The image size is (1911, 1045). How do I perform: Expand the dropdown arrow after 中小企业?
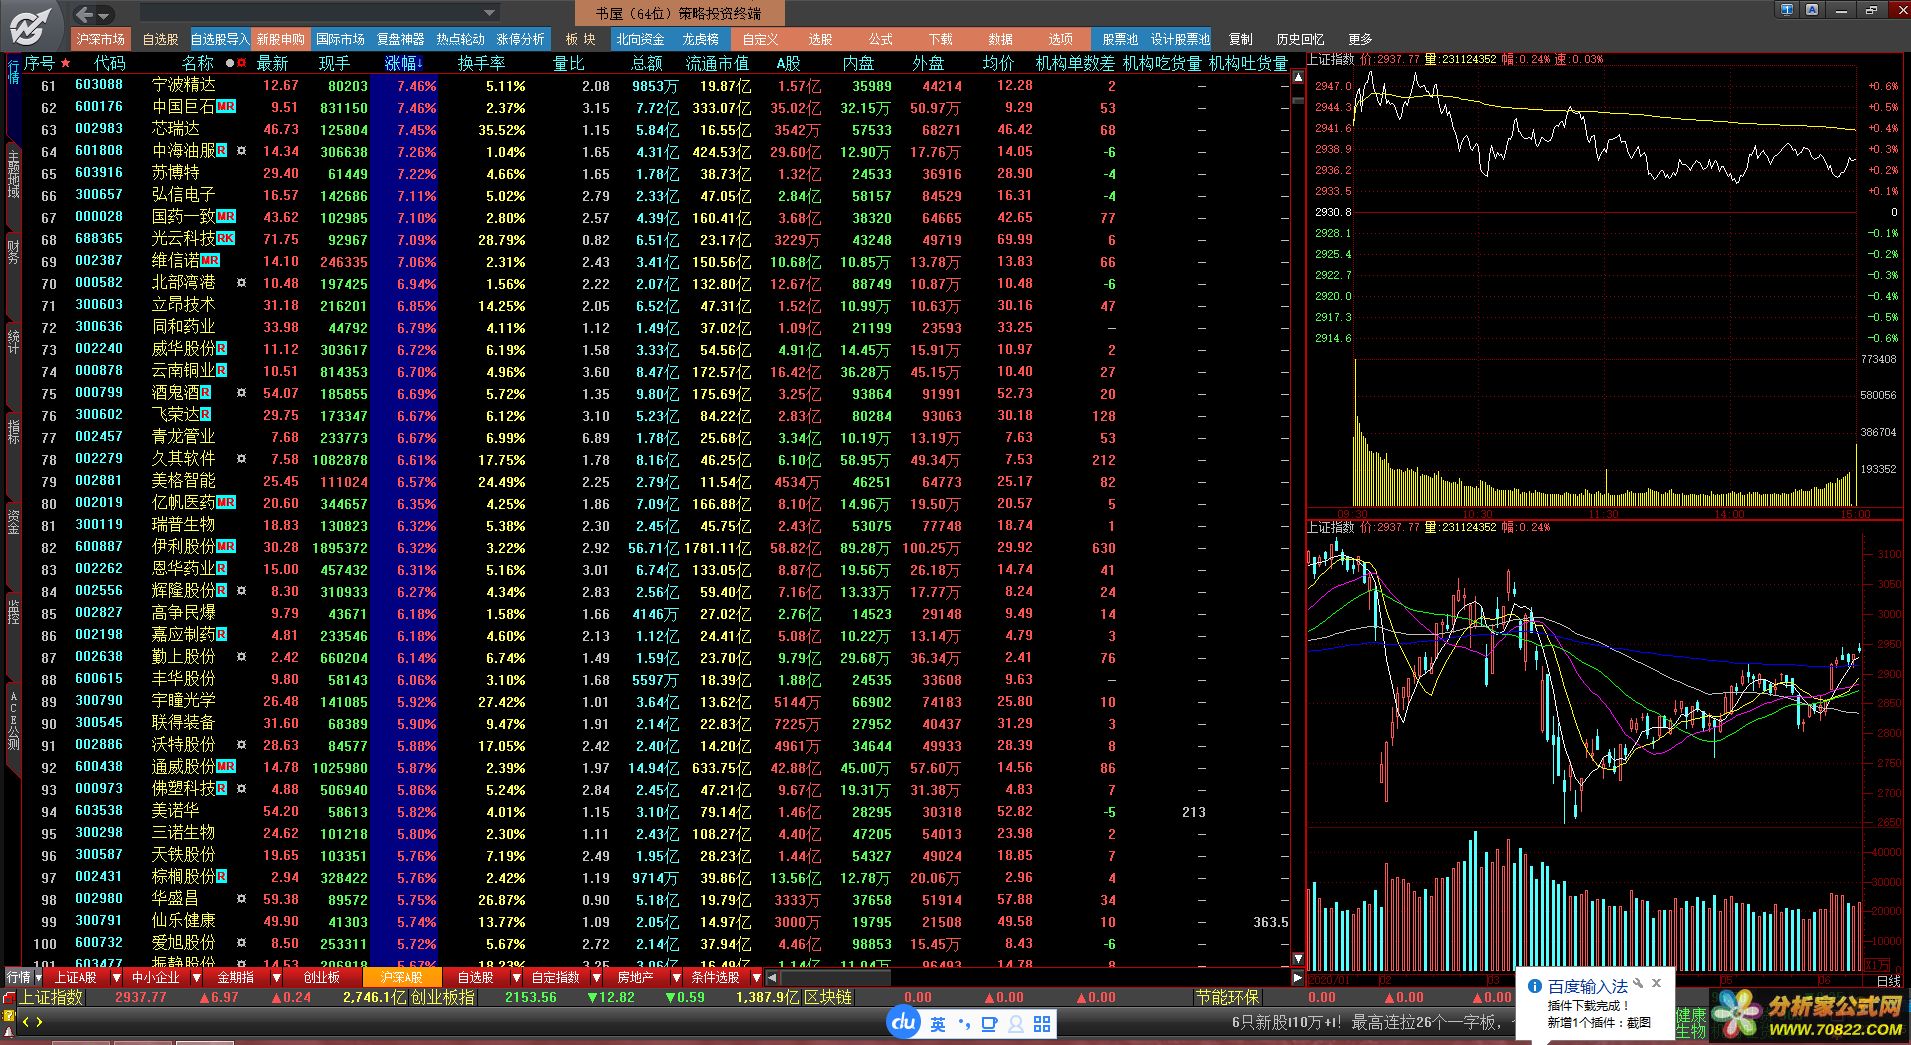tap(196, 977)
